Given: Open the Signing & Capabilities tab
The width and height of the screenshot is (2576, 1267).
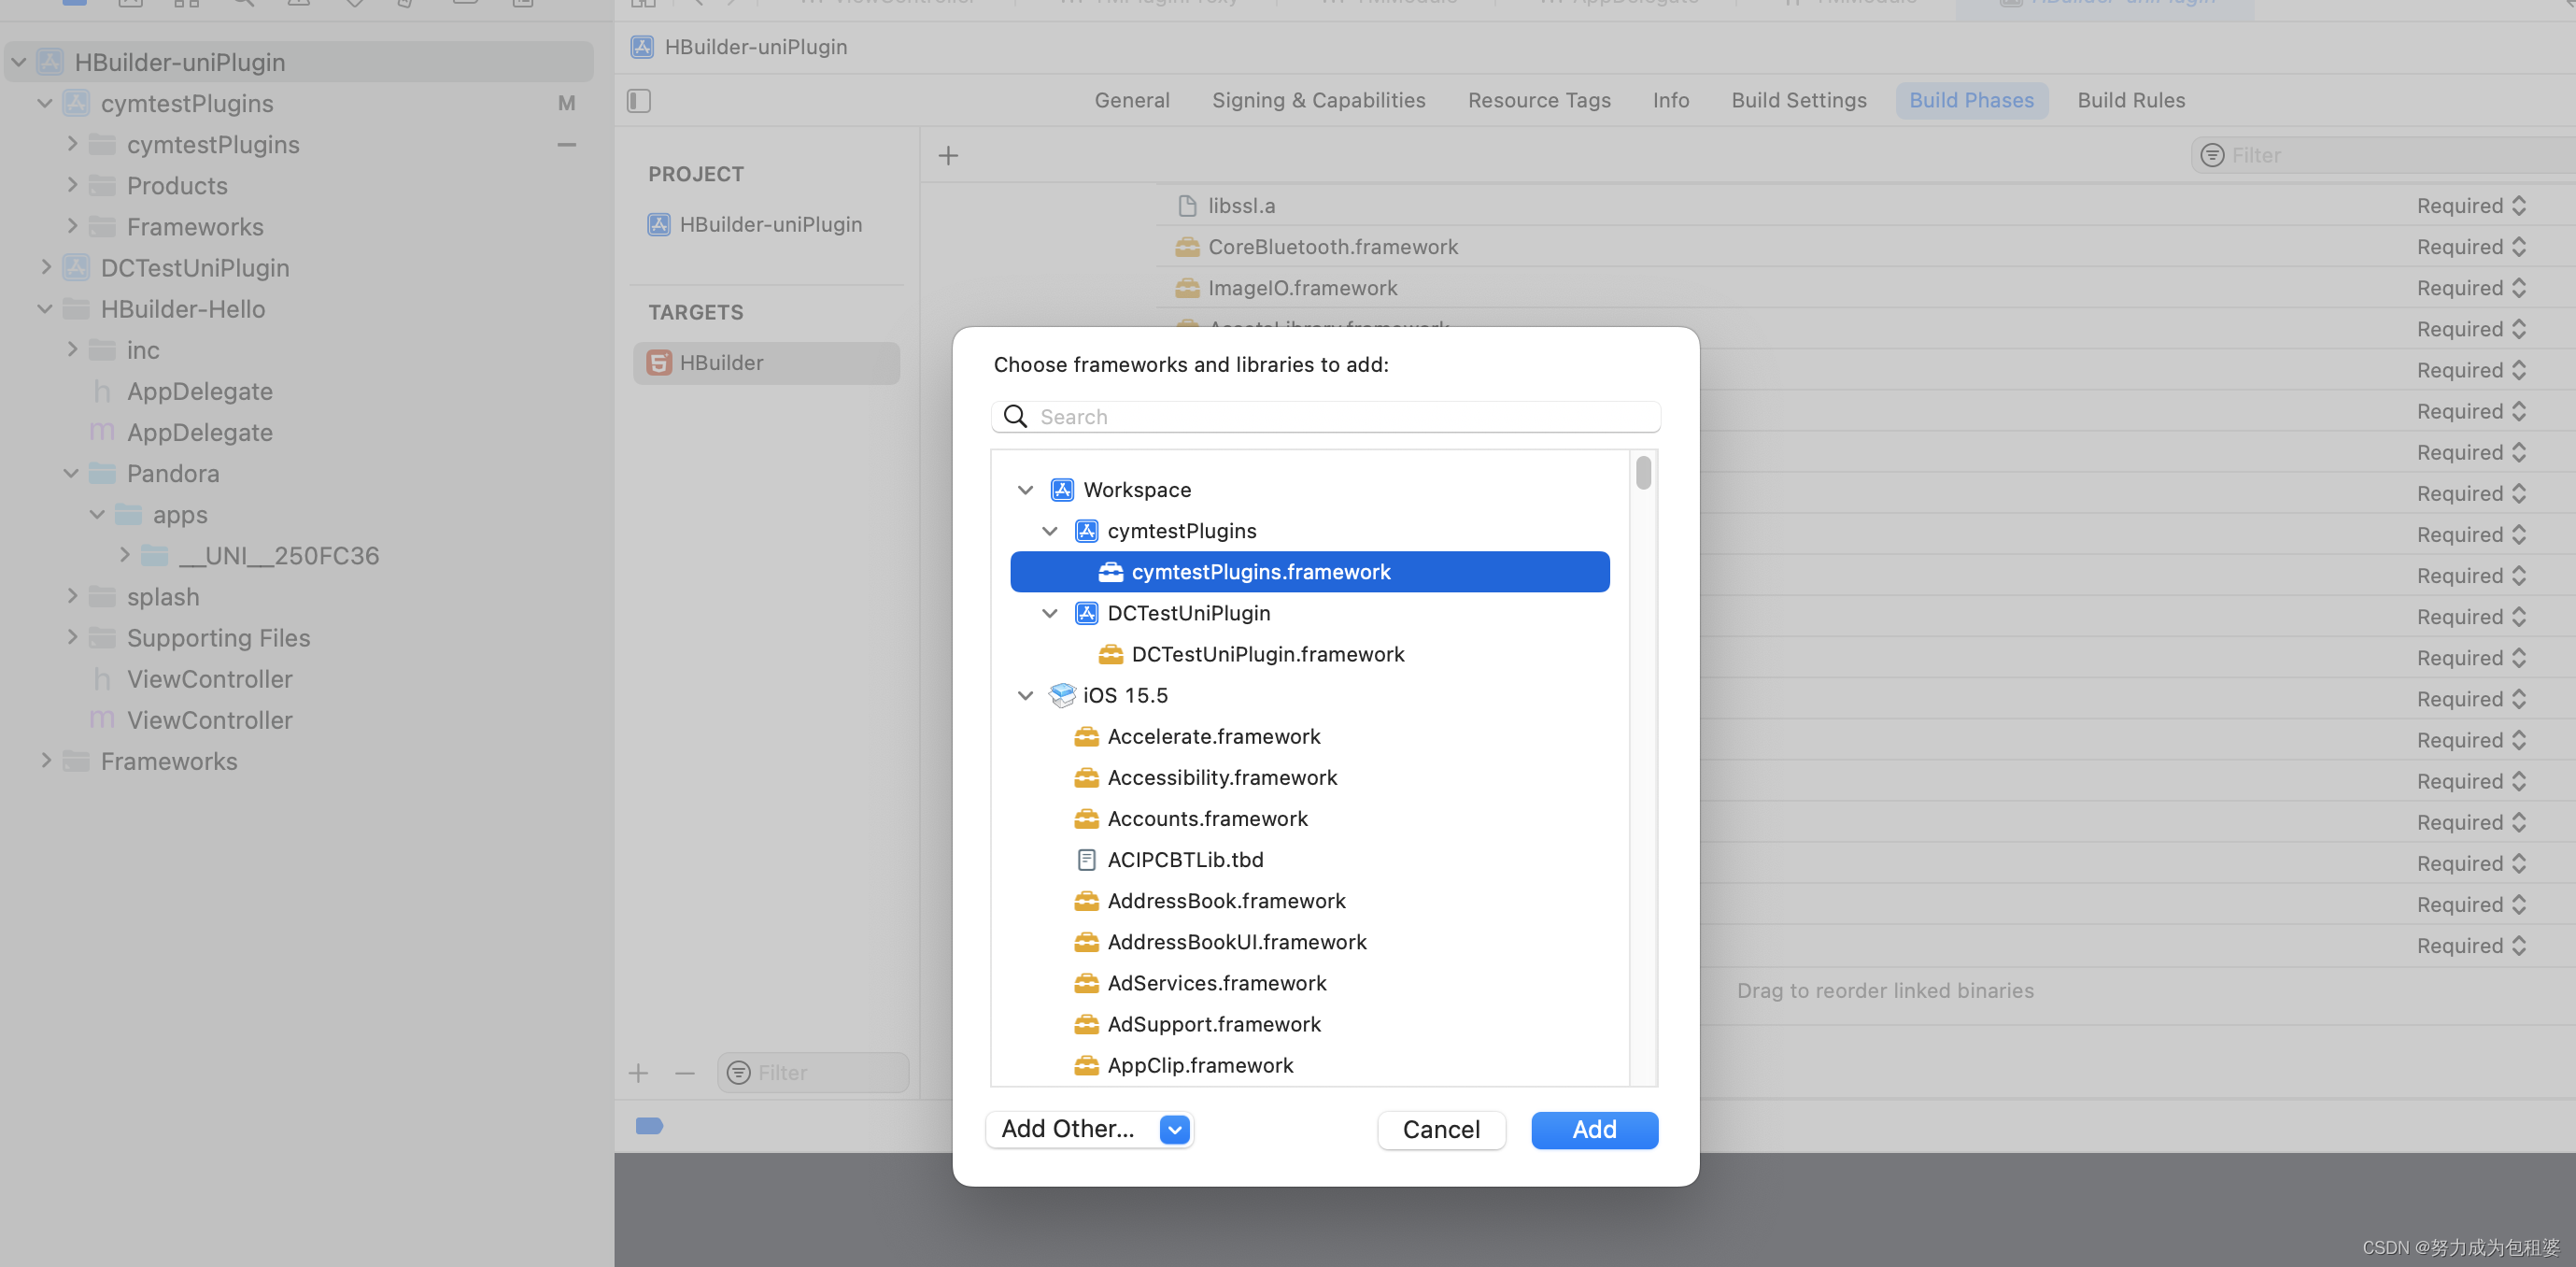Looking at the screenshot, I should point(1318,101).
